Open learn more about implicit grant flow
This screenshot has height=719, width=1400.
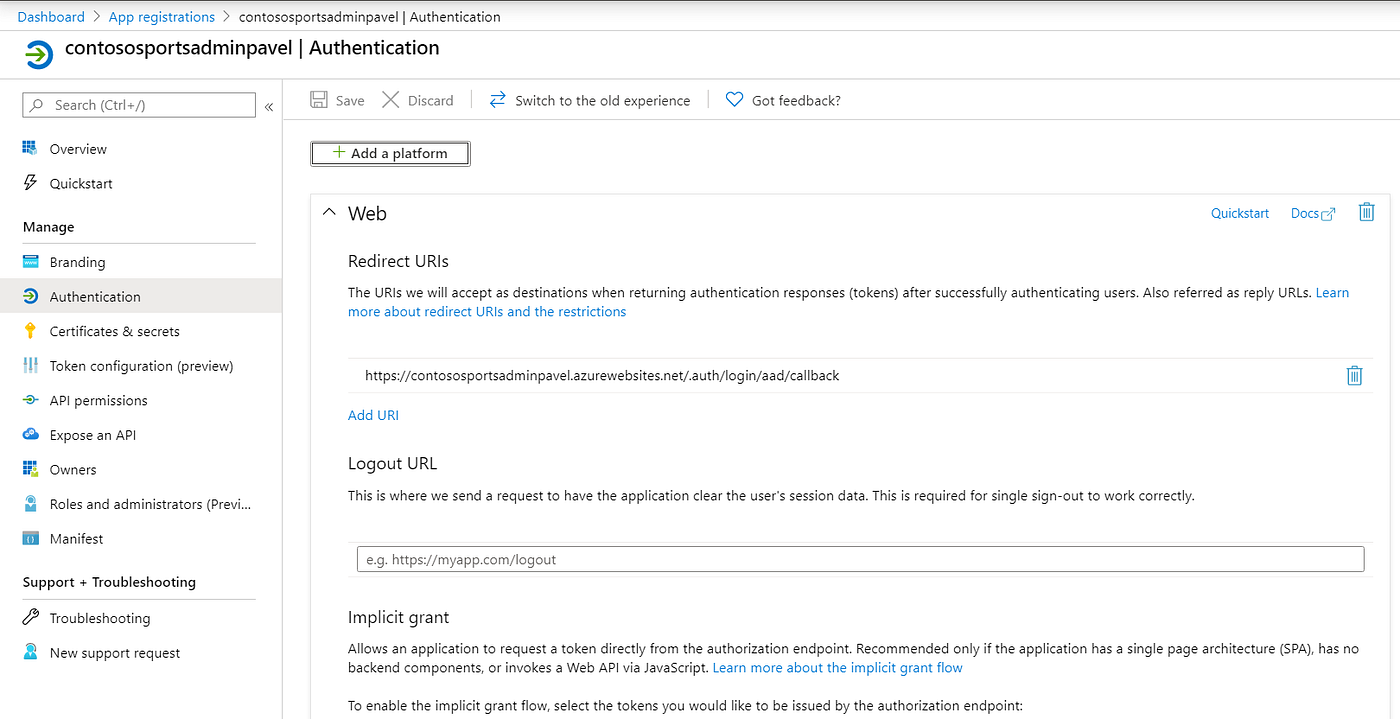pos(837,667)
